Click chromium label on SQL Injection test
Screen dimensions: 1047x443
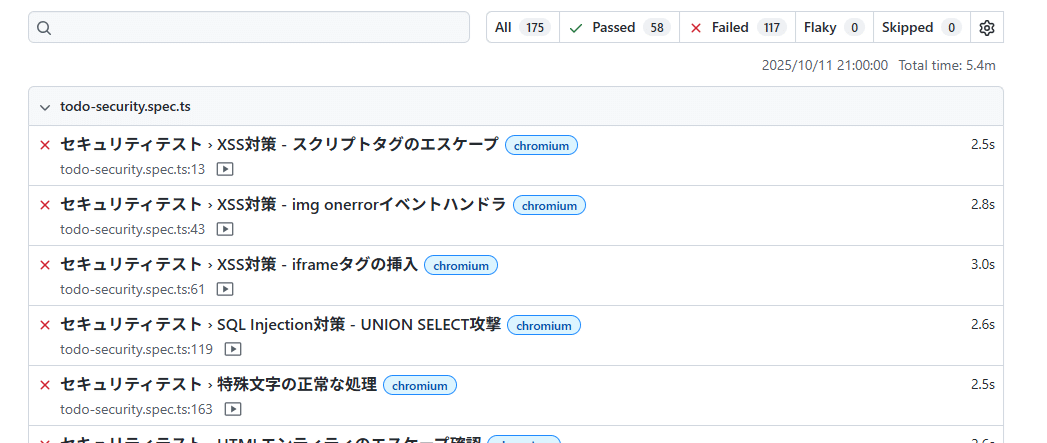[544, 326]
